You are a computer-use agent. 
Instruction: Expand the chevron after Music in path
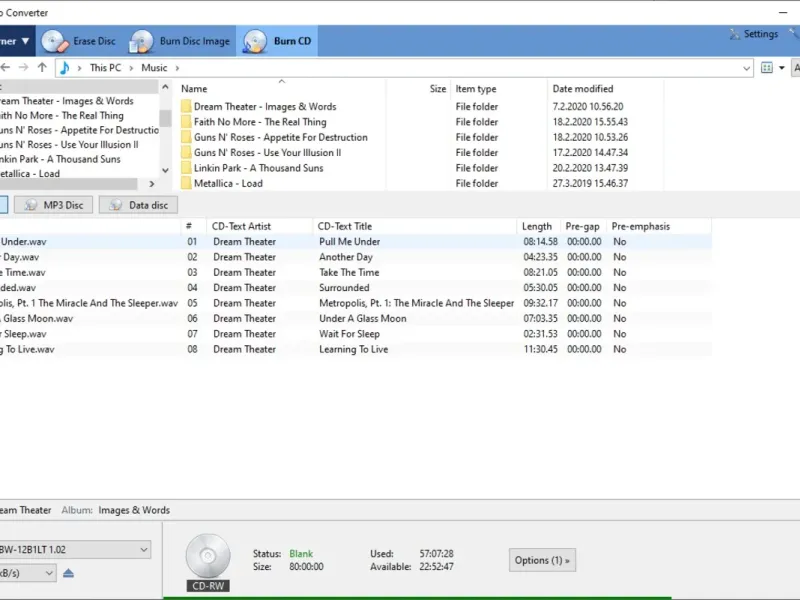coord(177,68)
